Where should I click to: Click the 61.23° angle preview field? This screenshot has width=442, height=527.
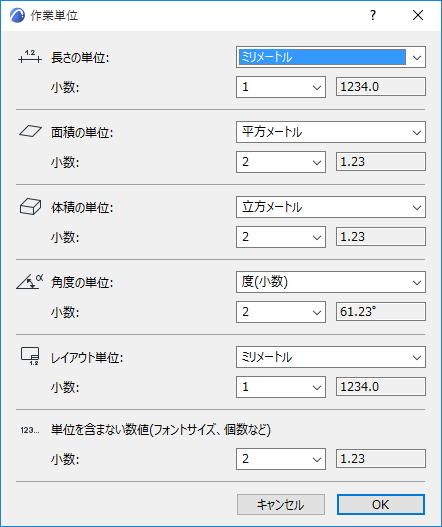tap(381, 312)
